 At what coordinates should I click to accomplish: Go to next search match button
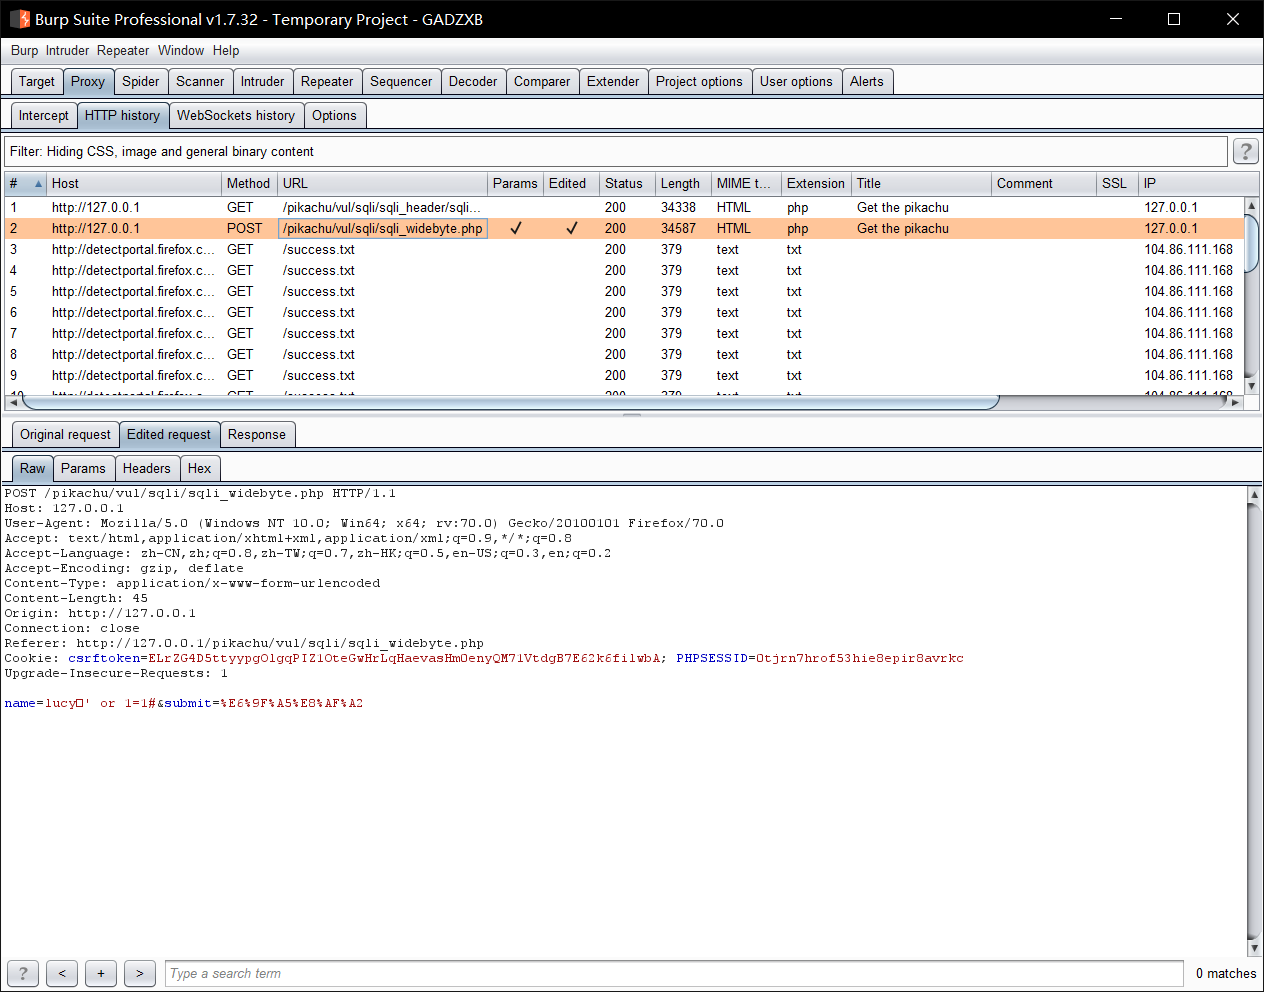140,973
